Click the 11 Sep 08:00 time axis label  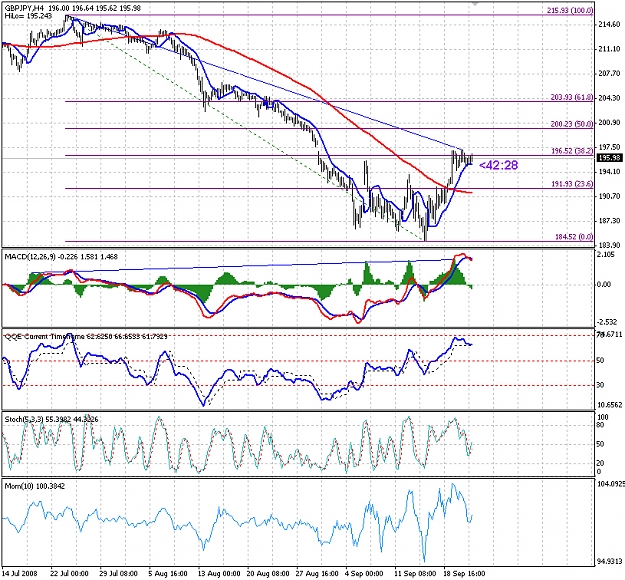point(415,574)
